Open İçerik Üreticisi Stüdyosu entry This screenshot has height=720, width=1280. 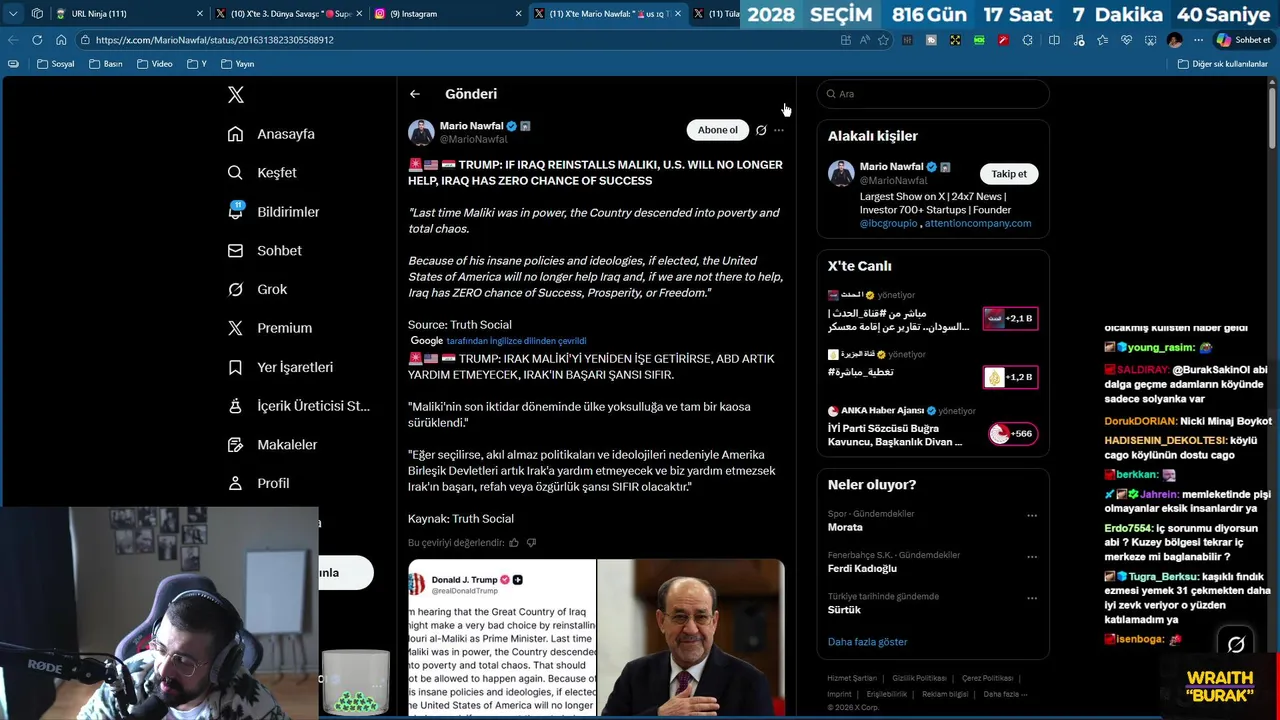pyautogui.click(x=298, y=406)
